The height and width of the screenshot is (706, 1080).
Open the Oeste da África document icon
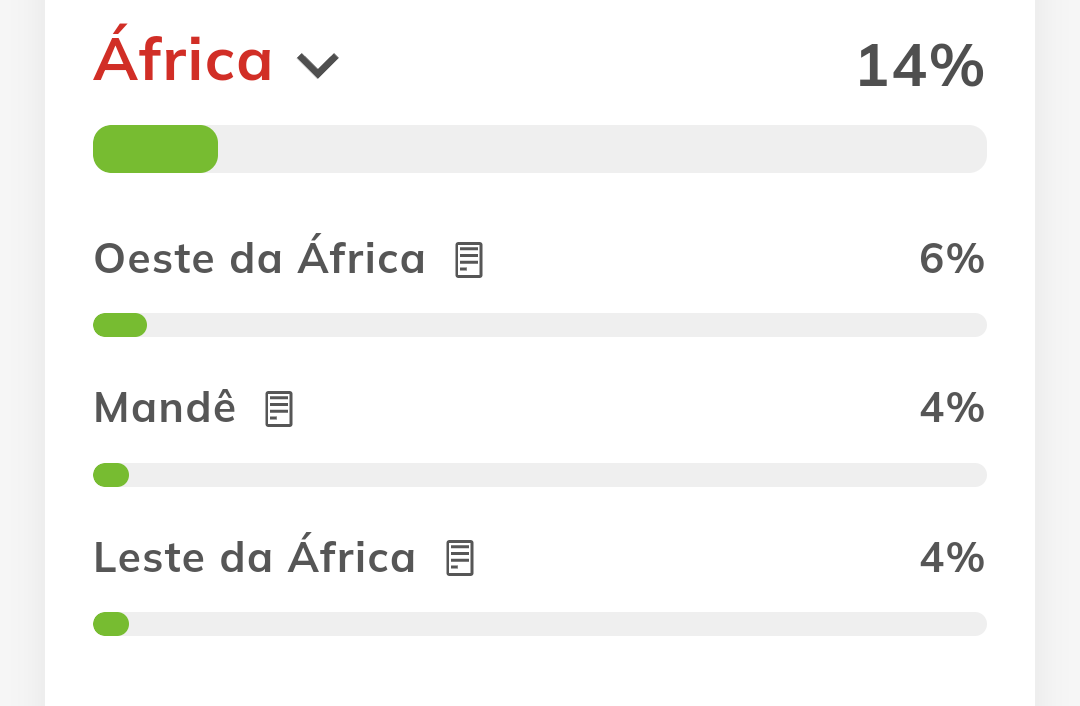469,260
